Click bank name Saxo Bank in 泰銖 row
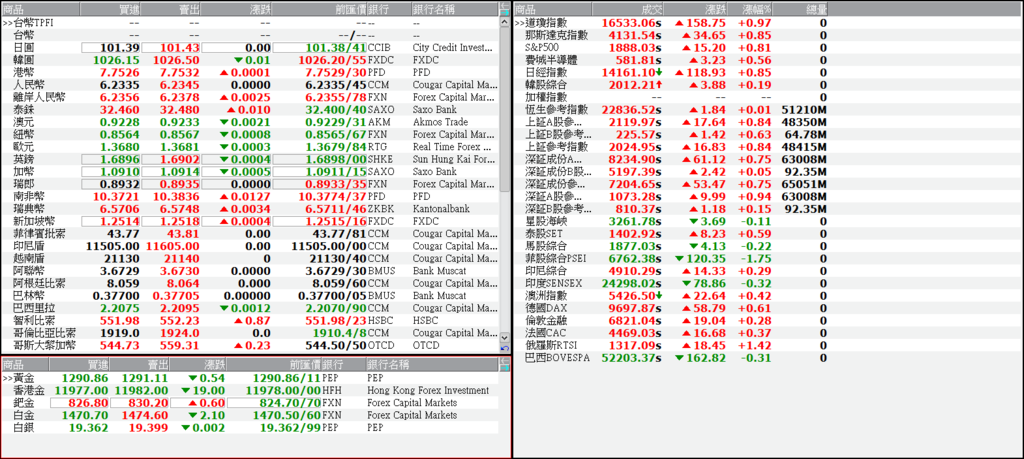This screenshot has height=459, width=1024. point(434,110)
